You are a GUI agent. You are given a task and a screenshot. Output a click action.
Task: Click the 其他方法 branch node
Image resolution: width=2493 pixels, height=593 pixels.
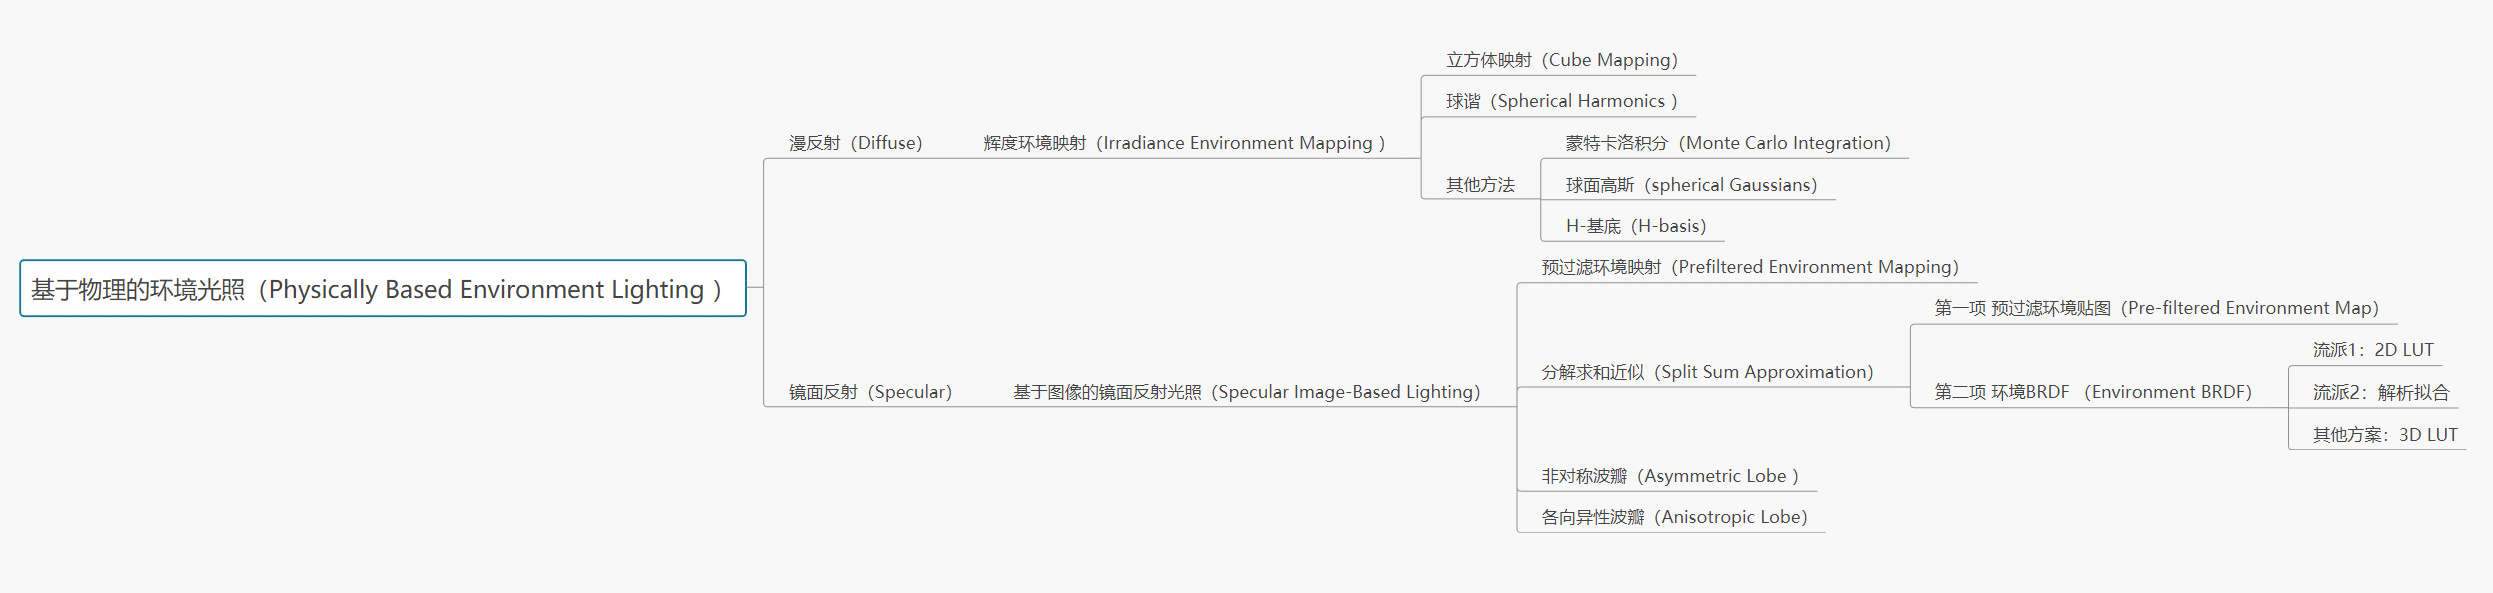(1480, 185)
